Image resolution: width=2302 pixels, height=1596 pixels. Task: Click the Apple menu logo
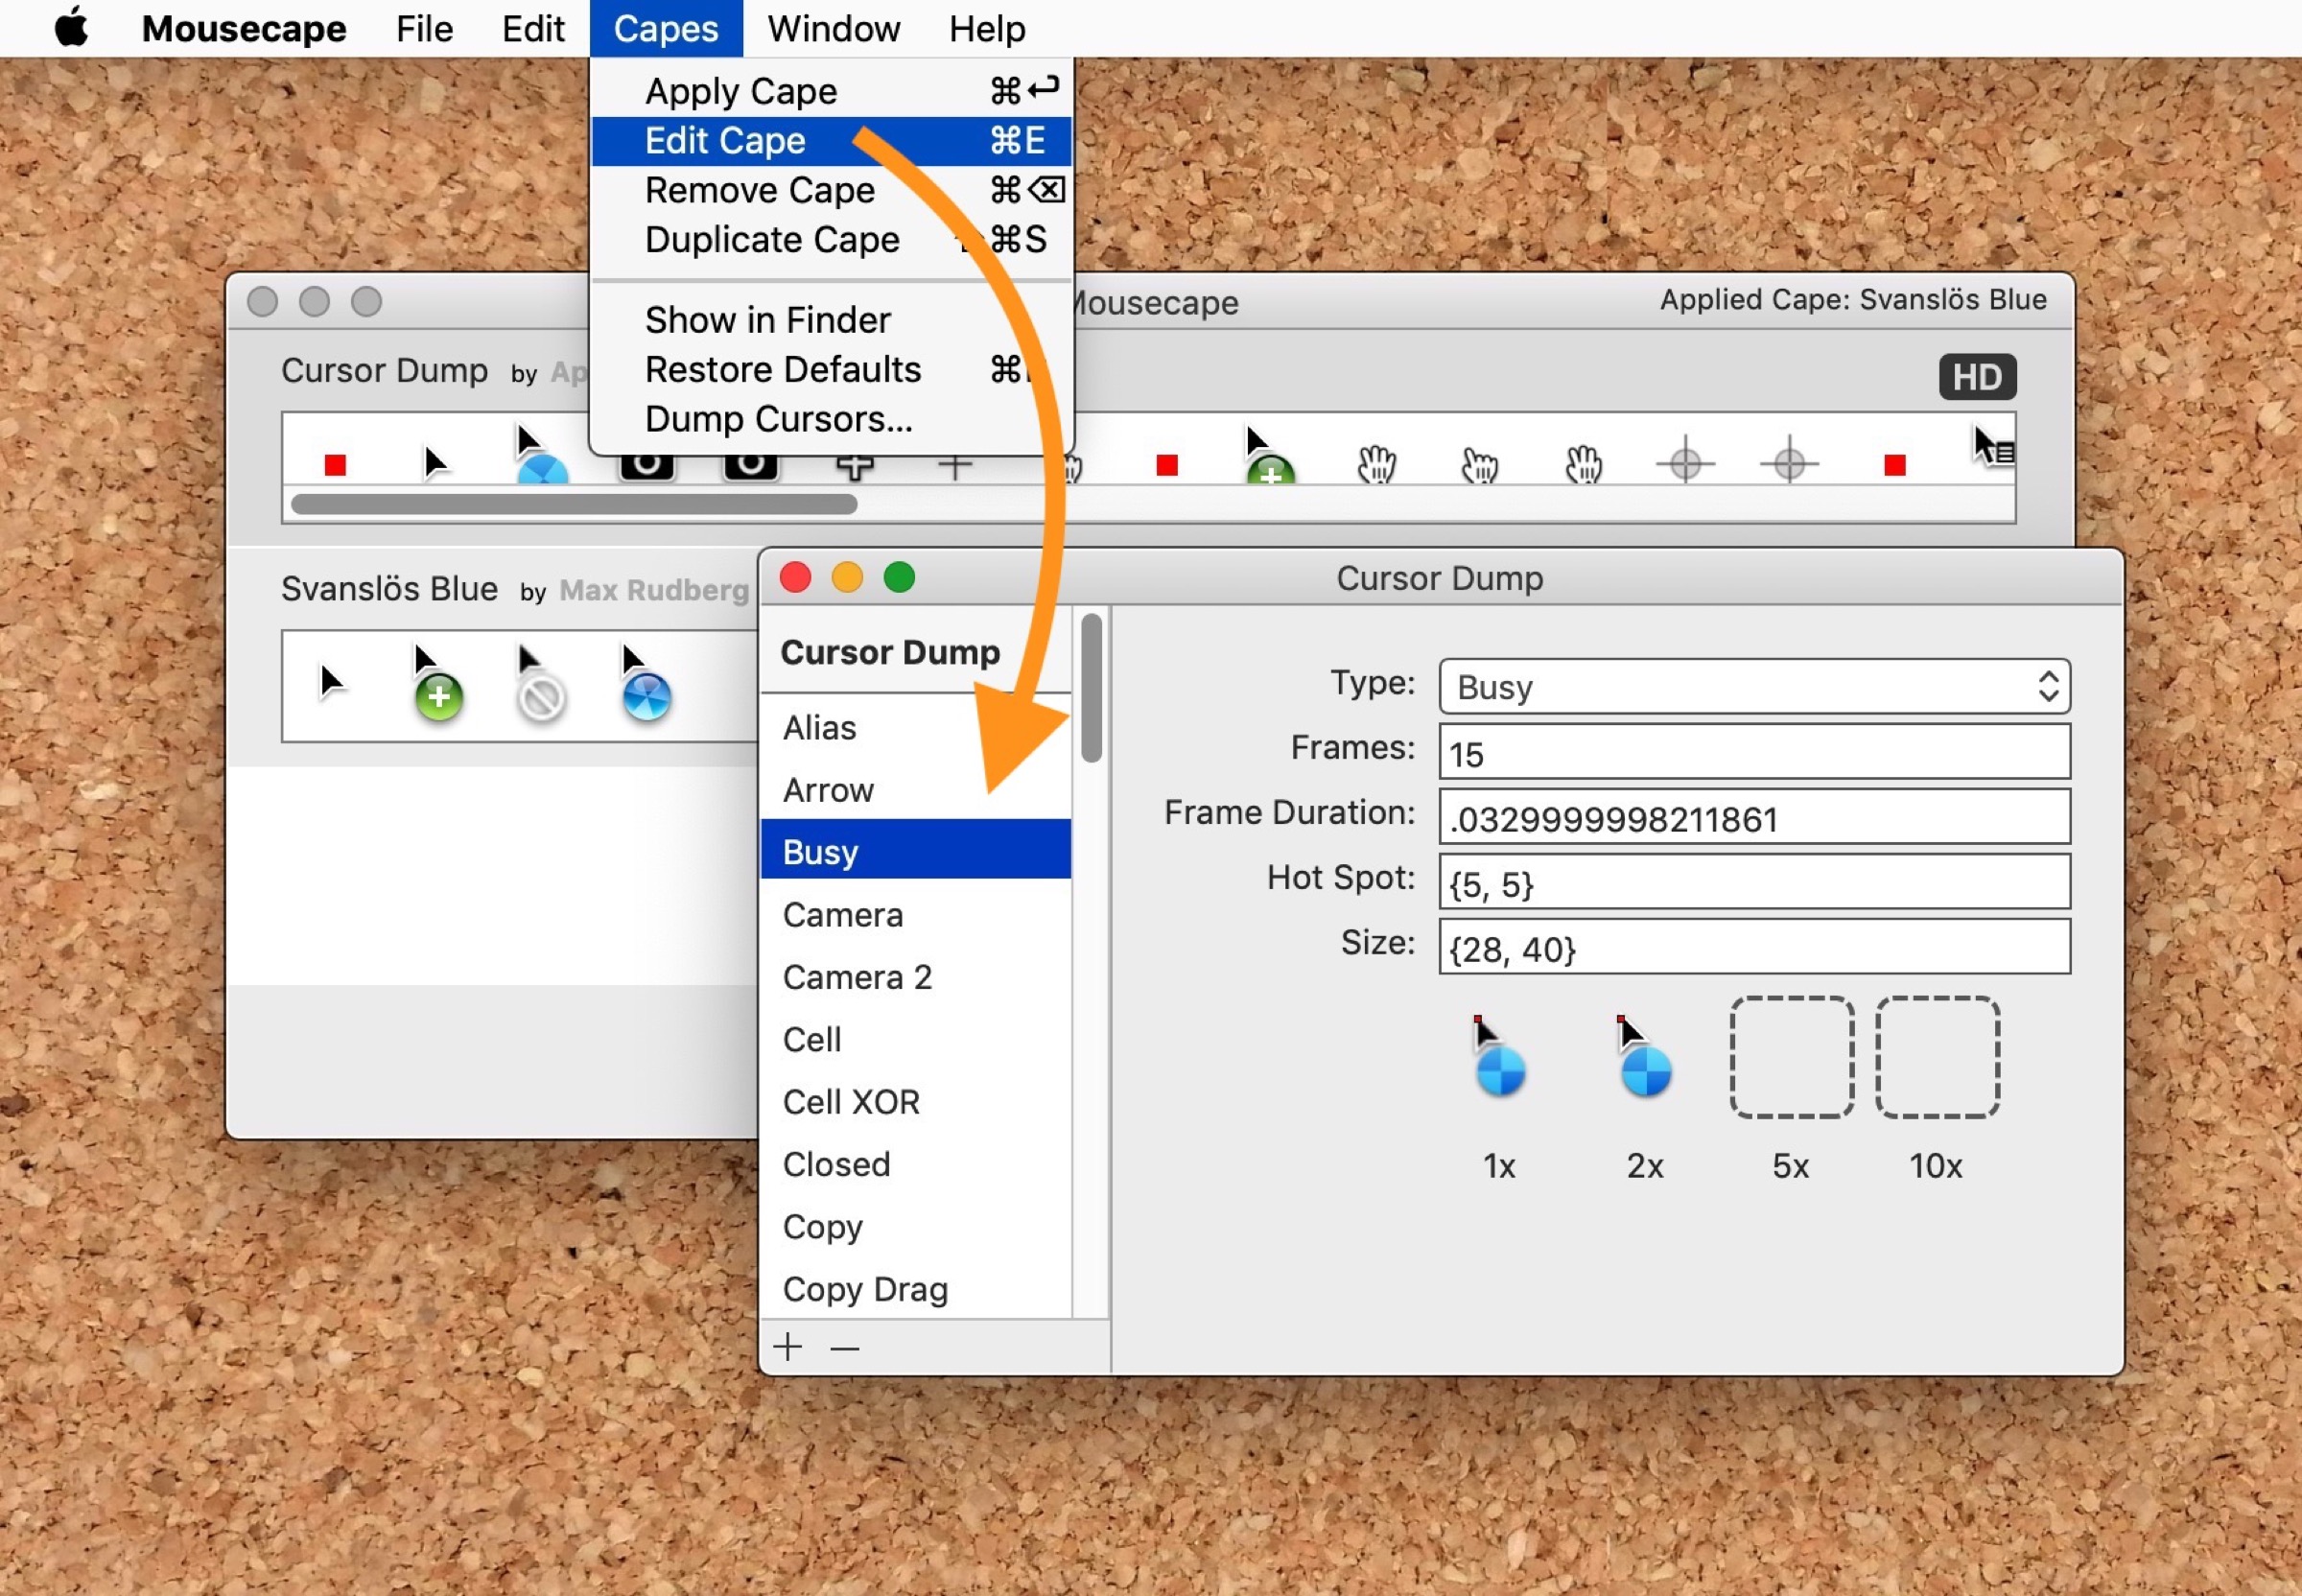tap(70, 27)
